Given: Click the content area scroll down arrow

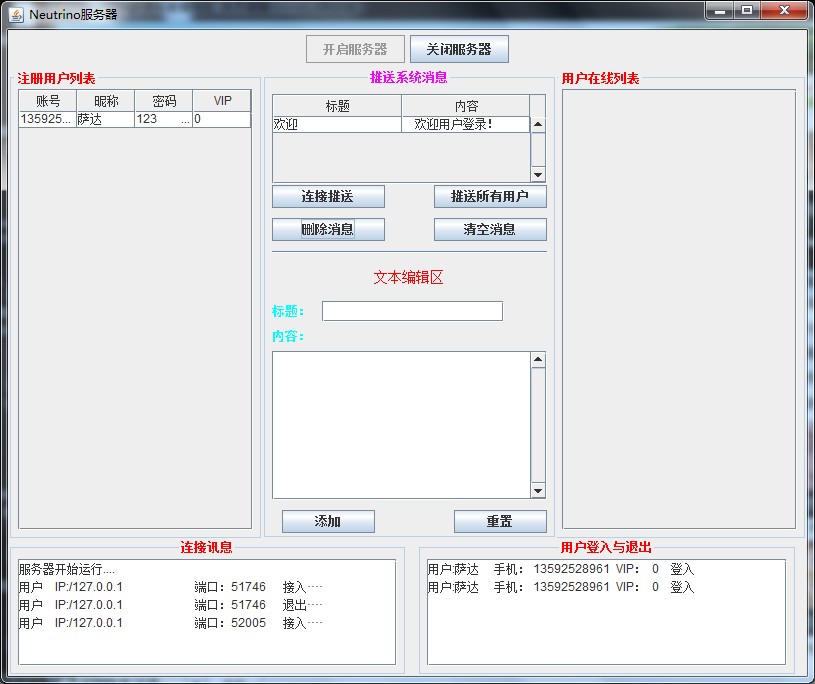Looking at the screenshot, I should [538, 491].
